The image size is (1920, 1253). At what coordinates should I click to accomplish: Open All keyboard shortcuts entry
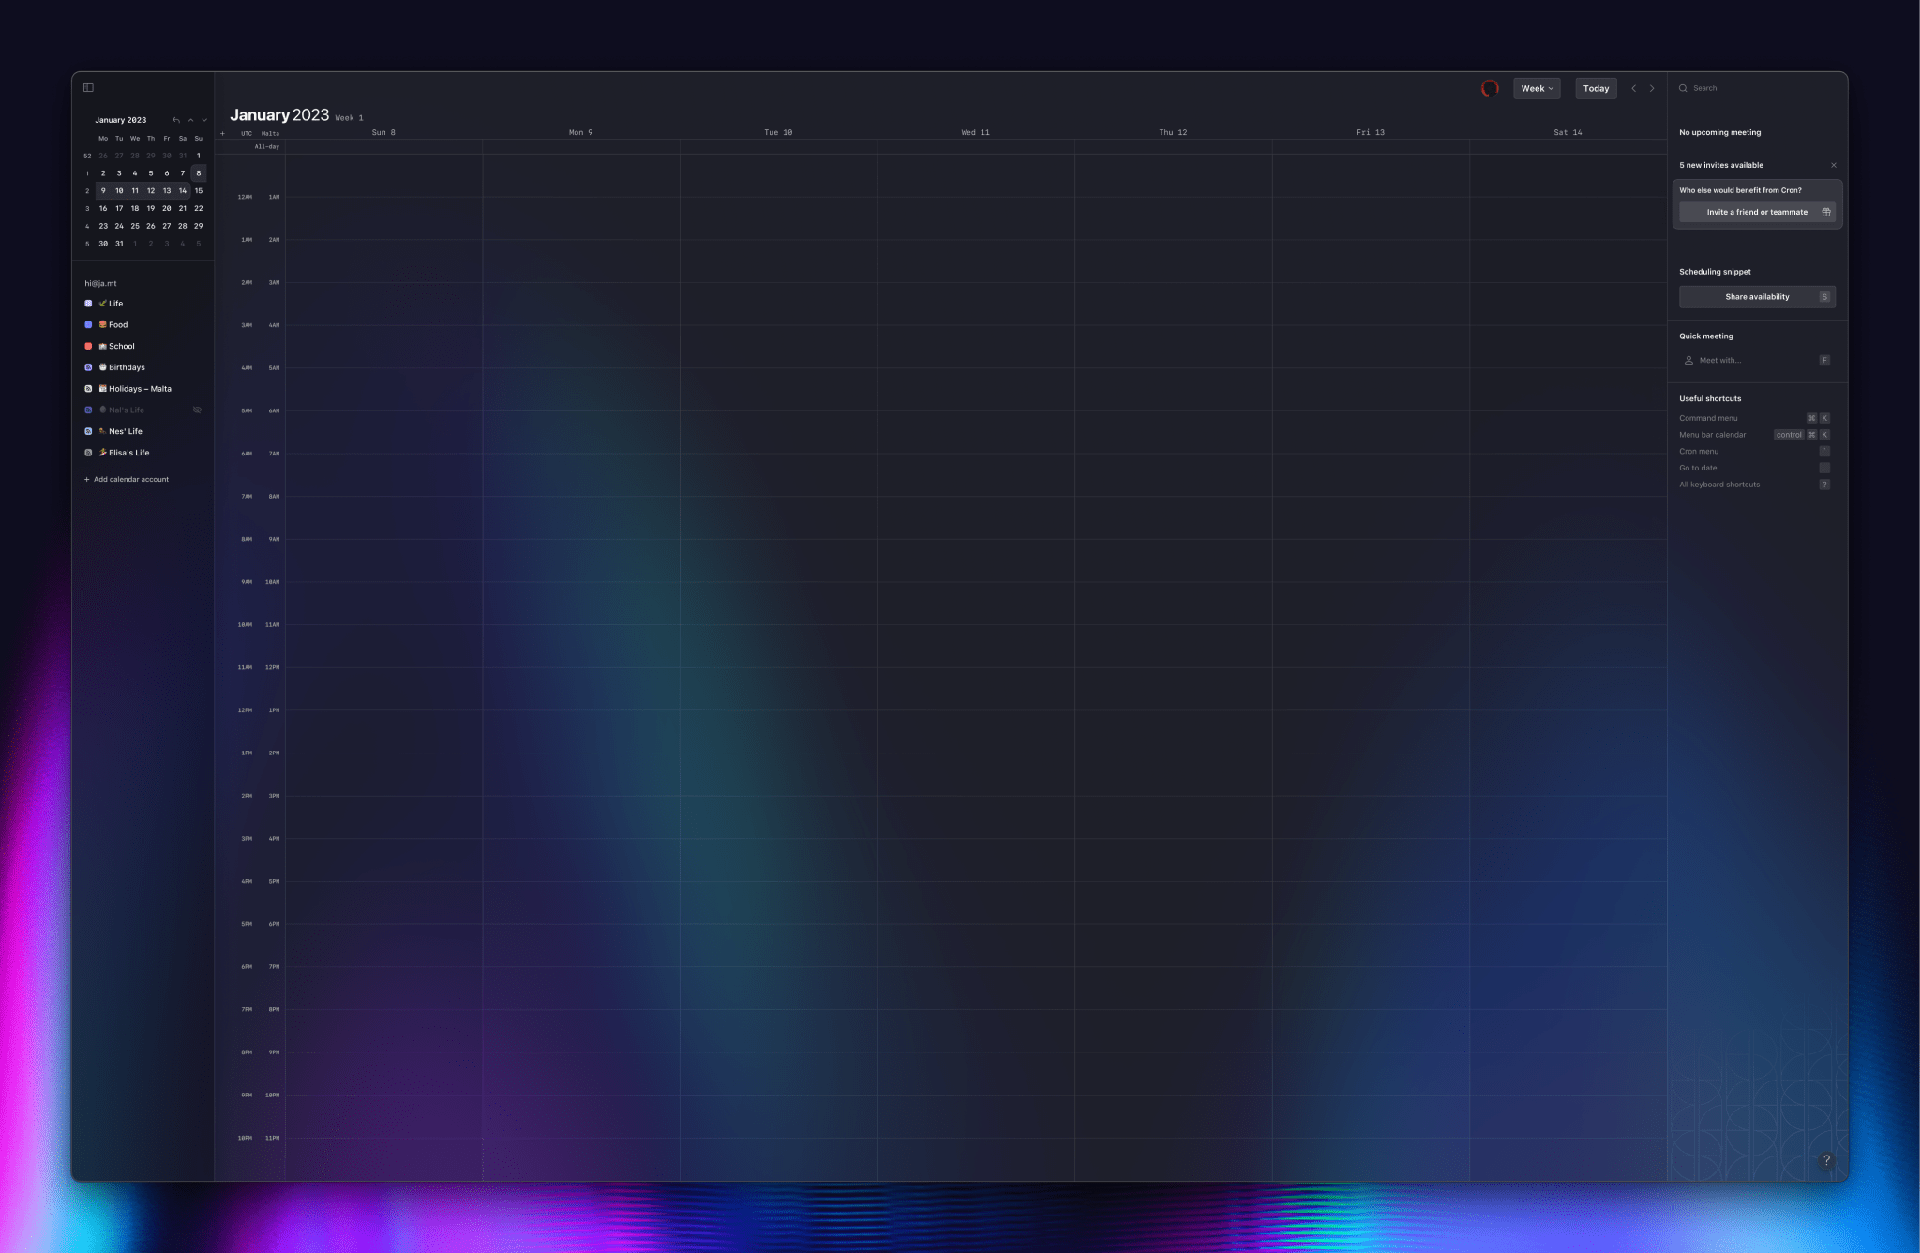pos(1719,484)
